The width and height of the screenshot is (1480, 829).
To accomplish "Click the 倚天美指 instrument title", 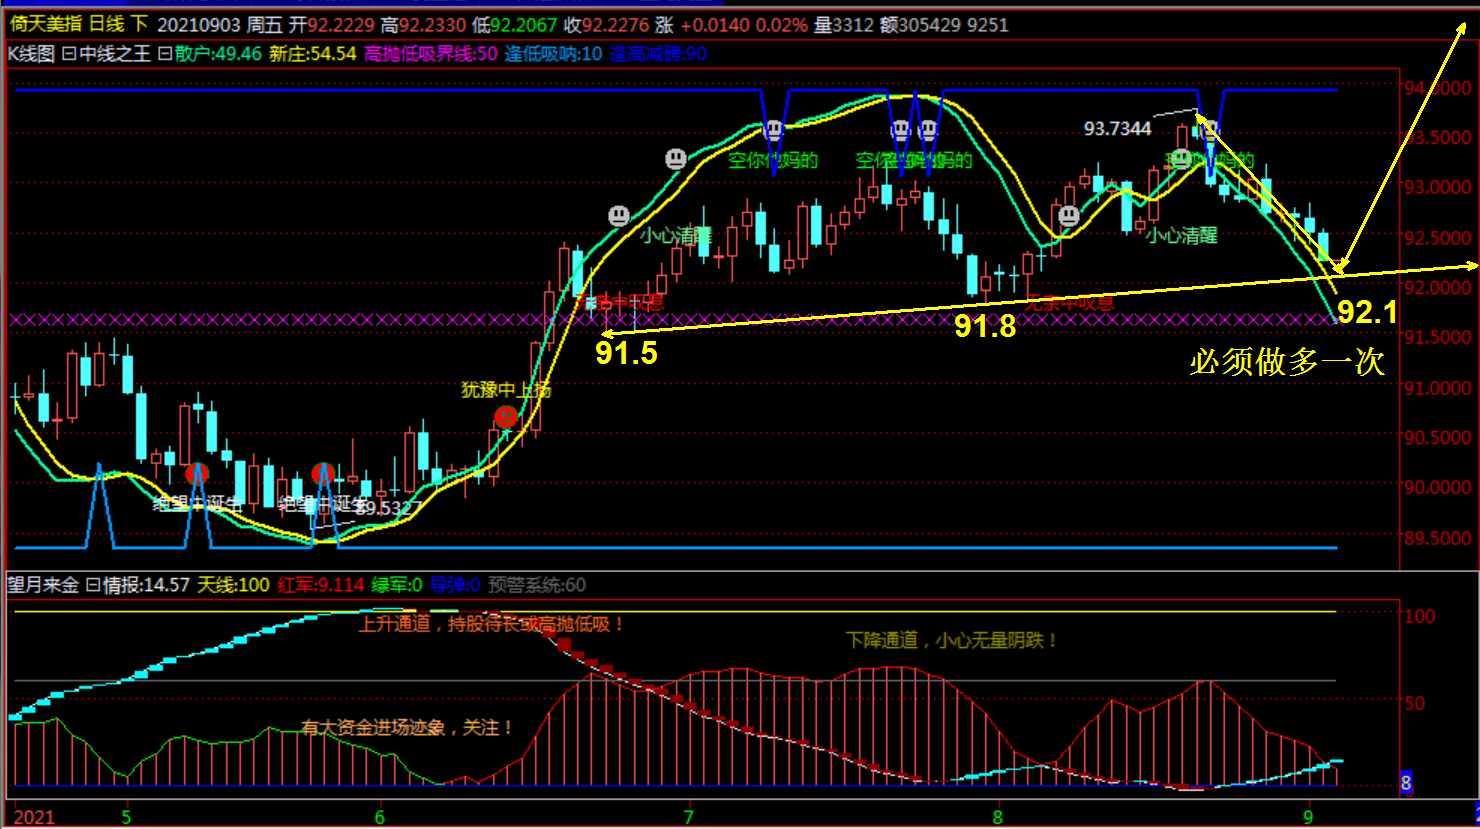I will coord(46,24).
